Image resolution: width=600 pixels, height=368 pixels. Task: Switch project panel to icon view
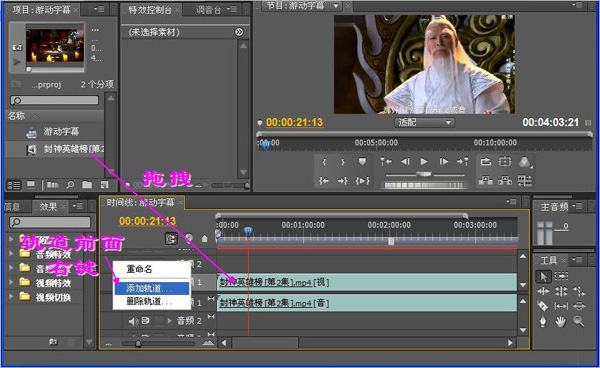pos(31,185)
